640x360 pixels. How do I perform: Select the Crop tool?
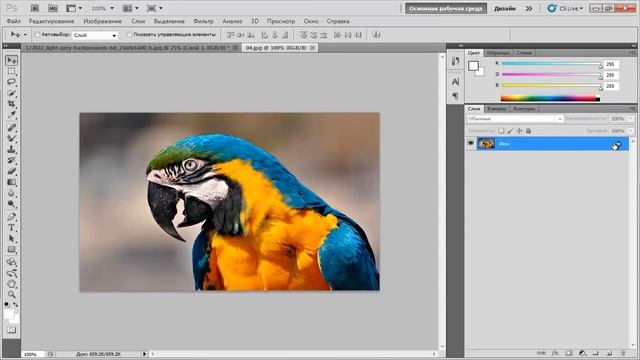click(11, 104)
